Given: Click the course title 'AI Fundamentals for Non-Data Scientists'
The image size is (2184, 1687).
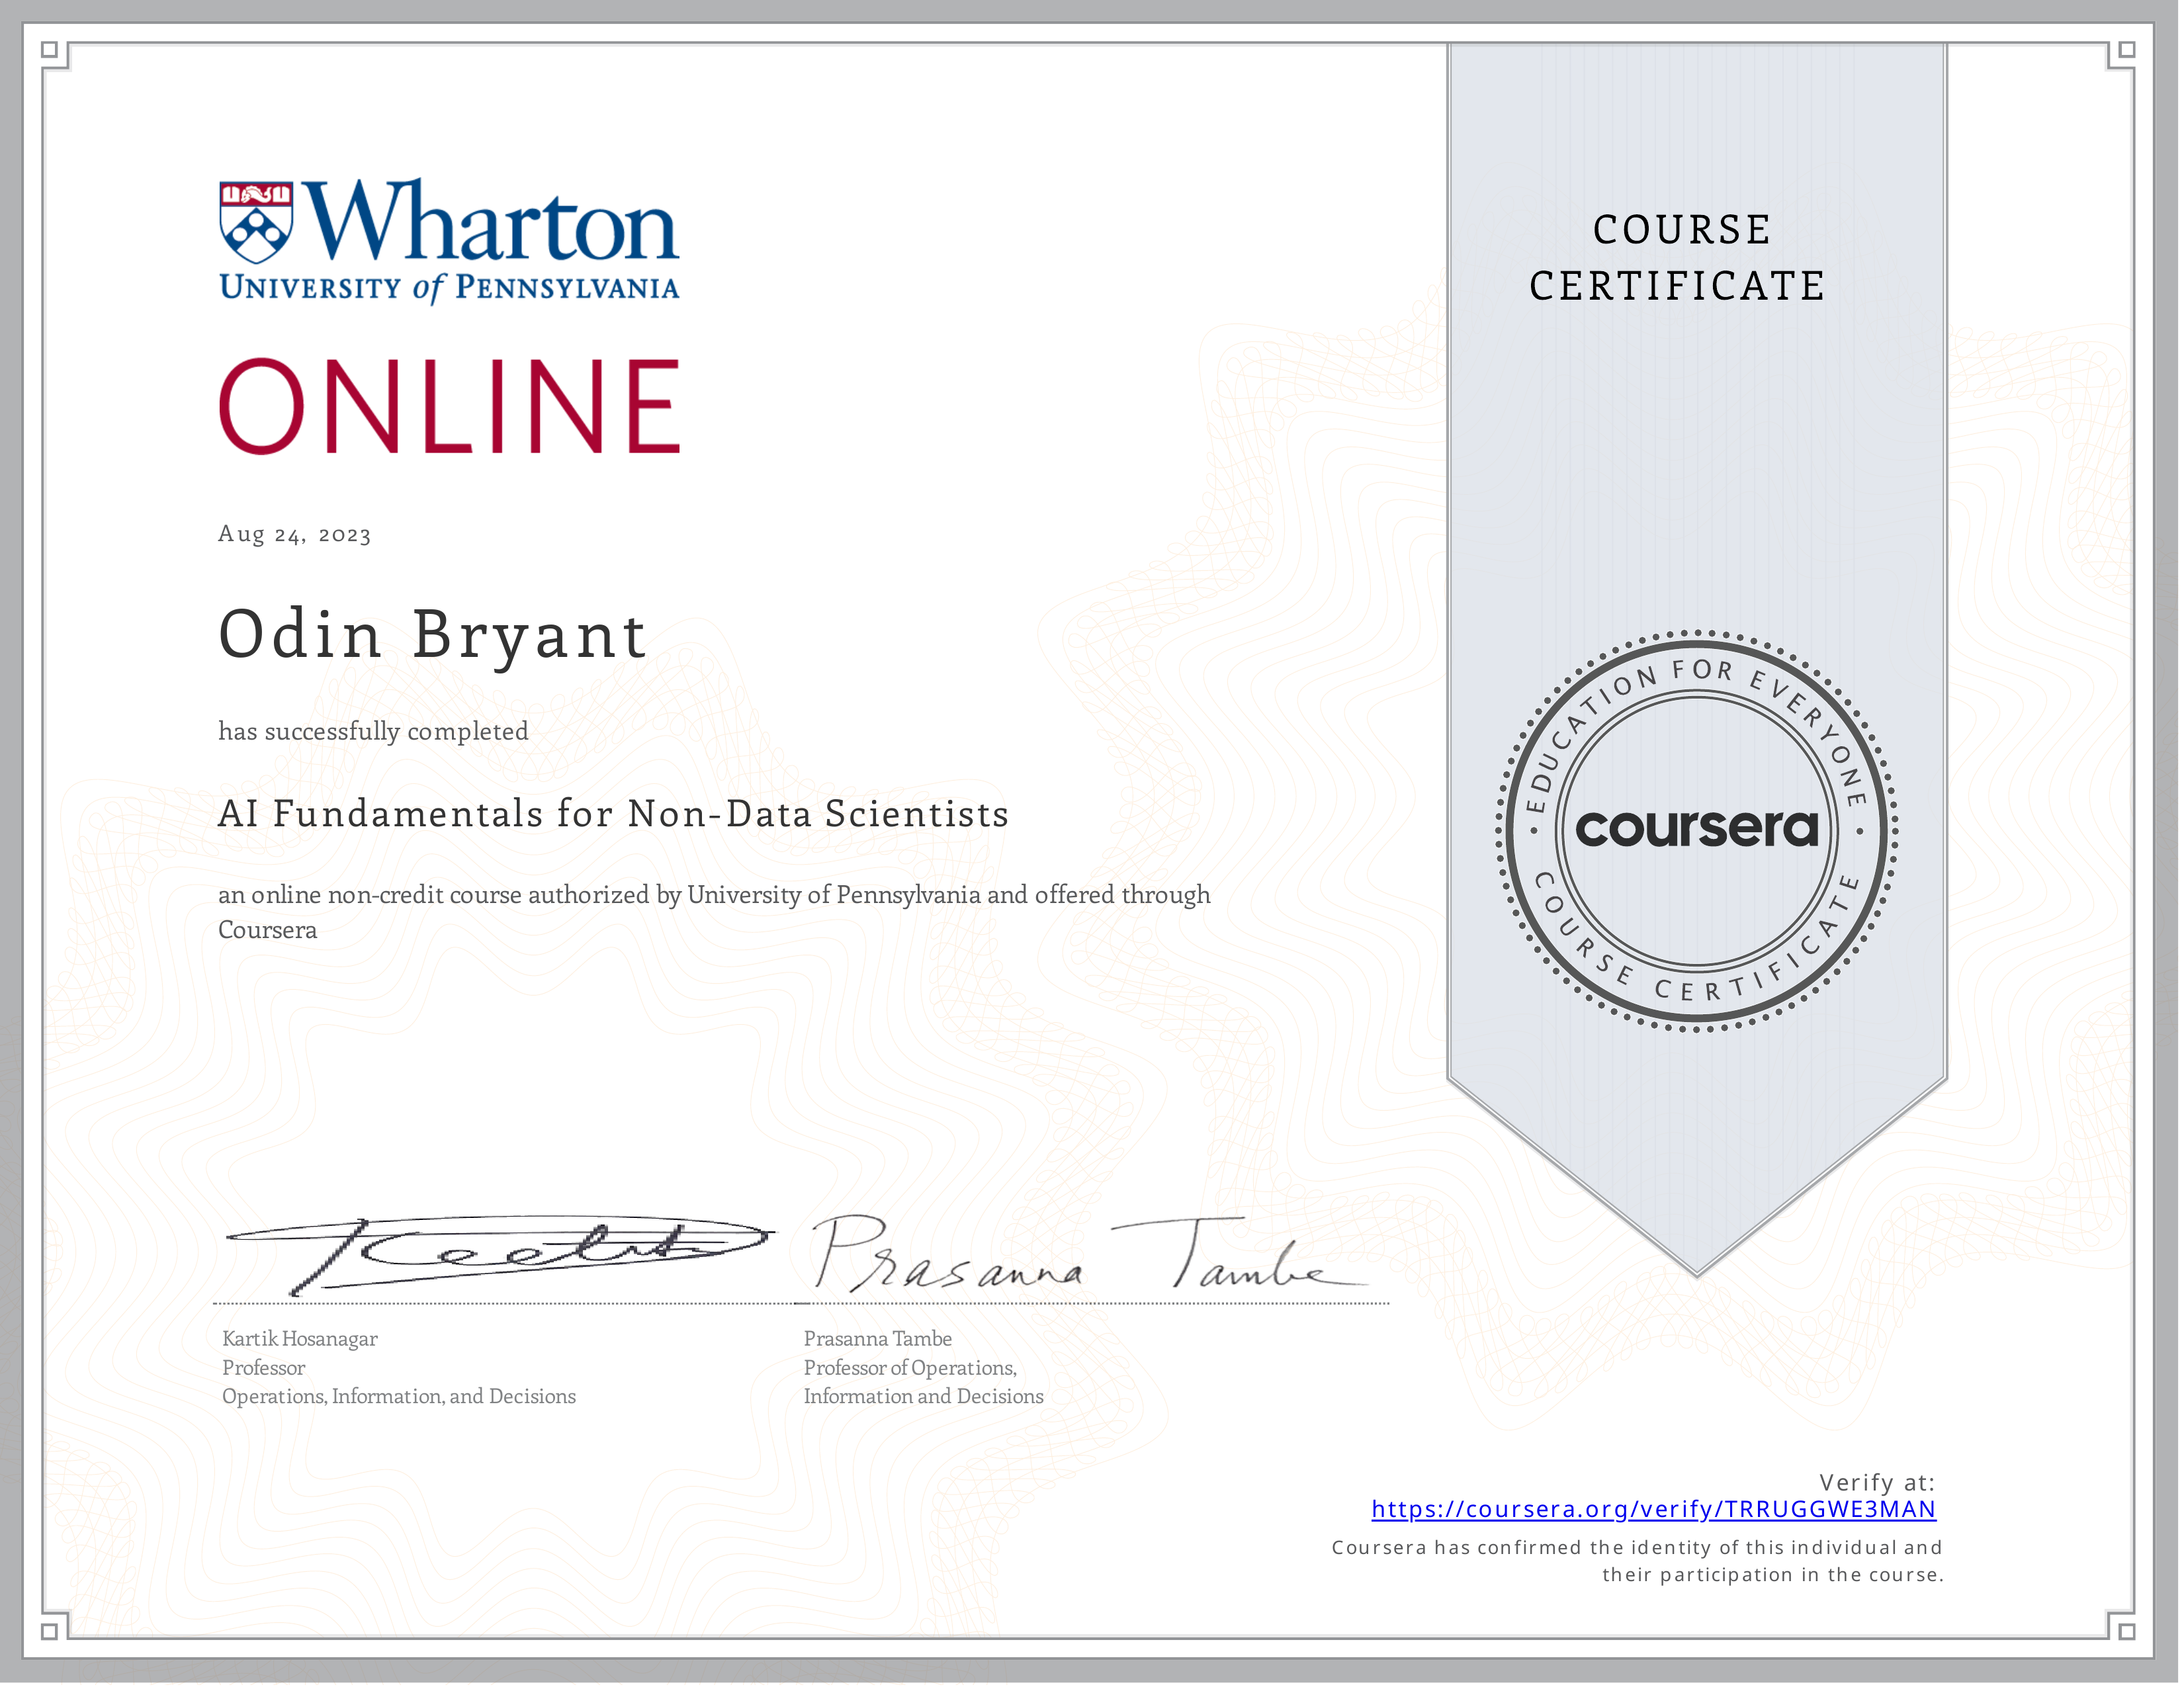Looking at the screenshot, I should tap(614, 815).
